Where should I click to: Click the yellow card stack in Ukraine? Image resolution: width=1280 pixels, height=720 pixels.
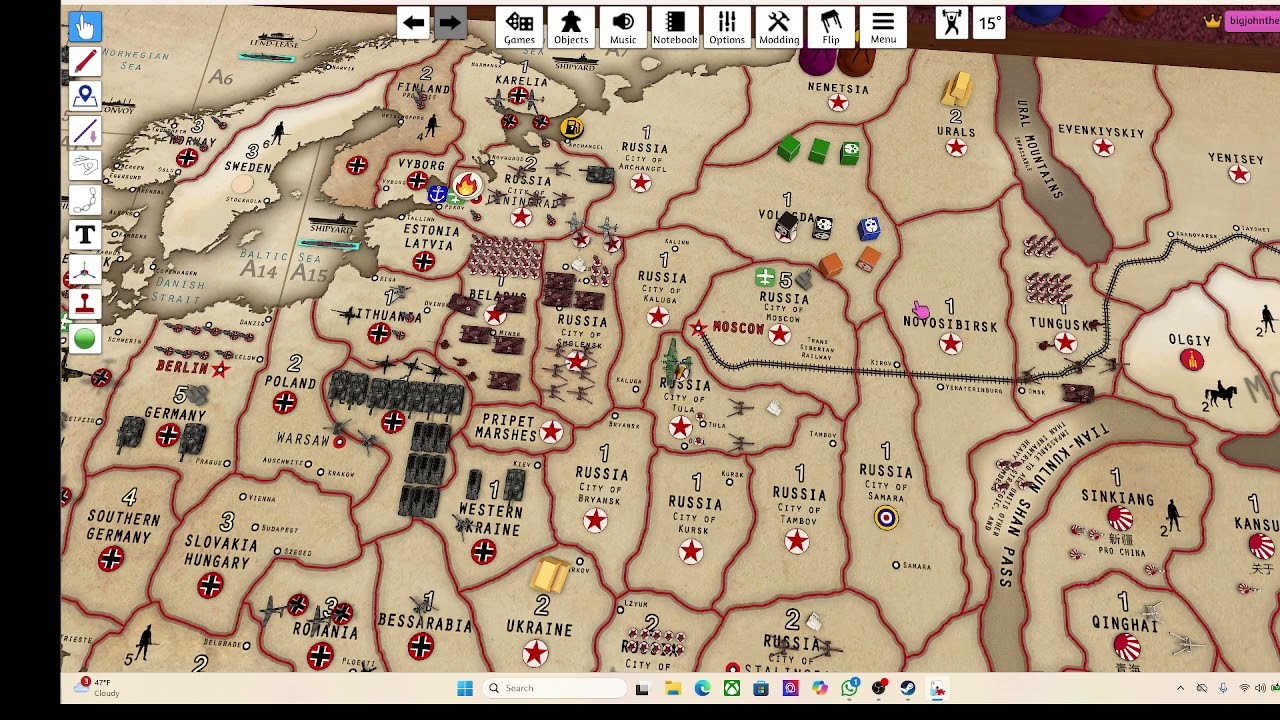pyautogui.click(x=550, y=574)
